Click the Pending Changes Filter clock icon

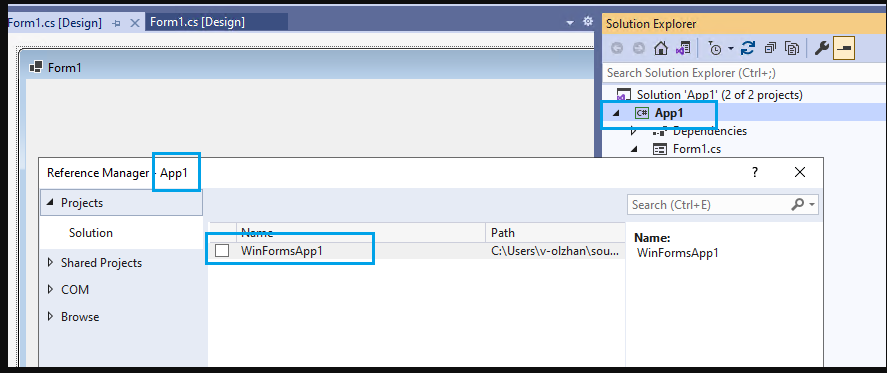click(x=715, y=49)
